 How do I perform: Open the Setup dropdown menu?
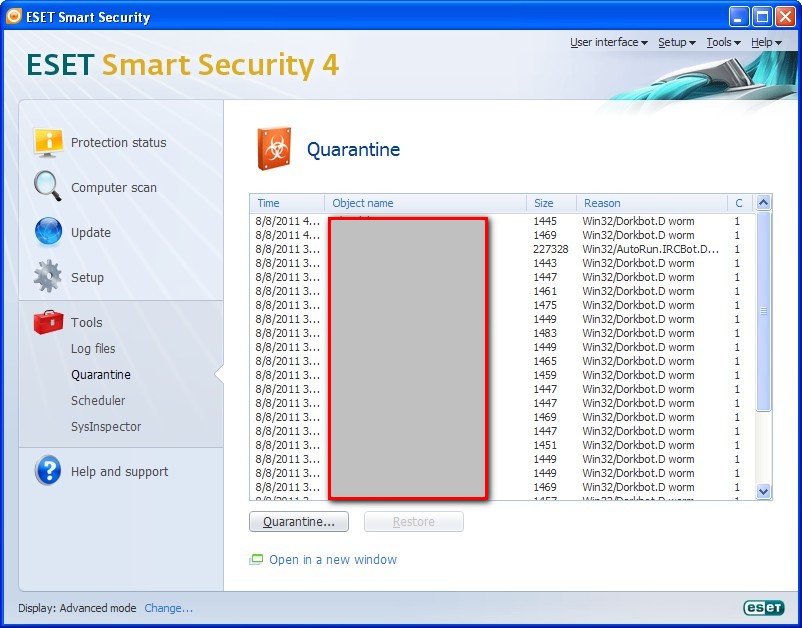676,42
